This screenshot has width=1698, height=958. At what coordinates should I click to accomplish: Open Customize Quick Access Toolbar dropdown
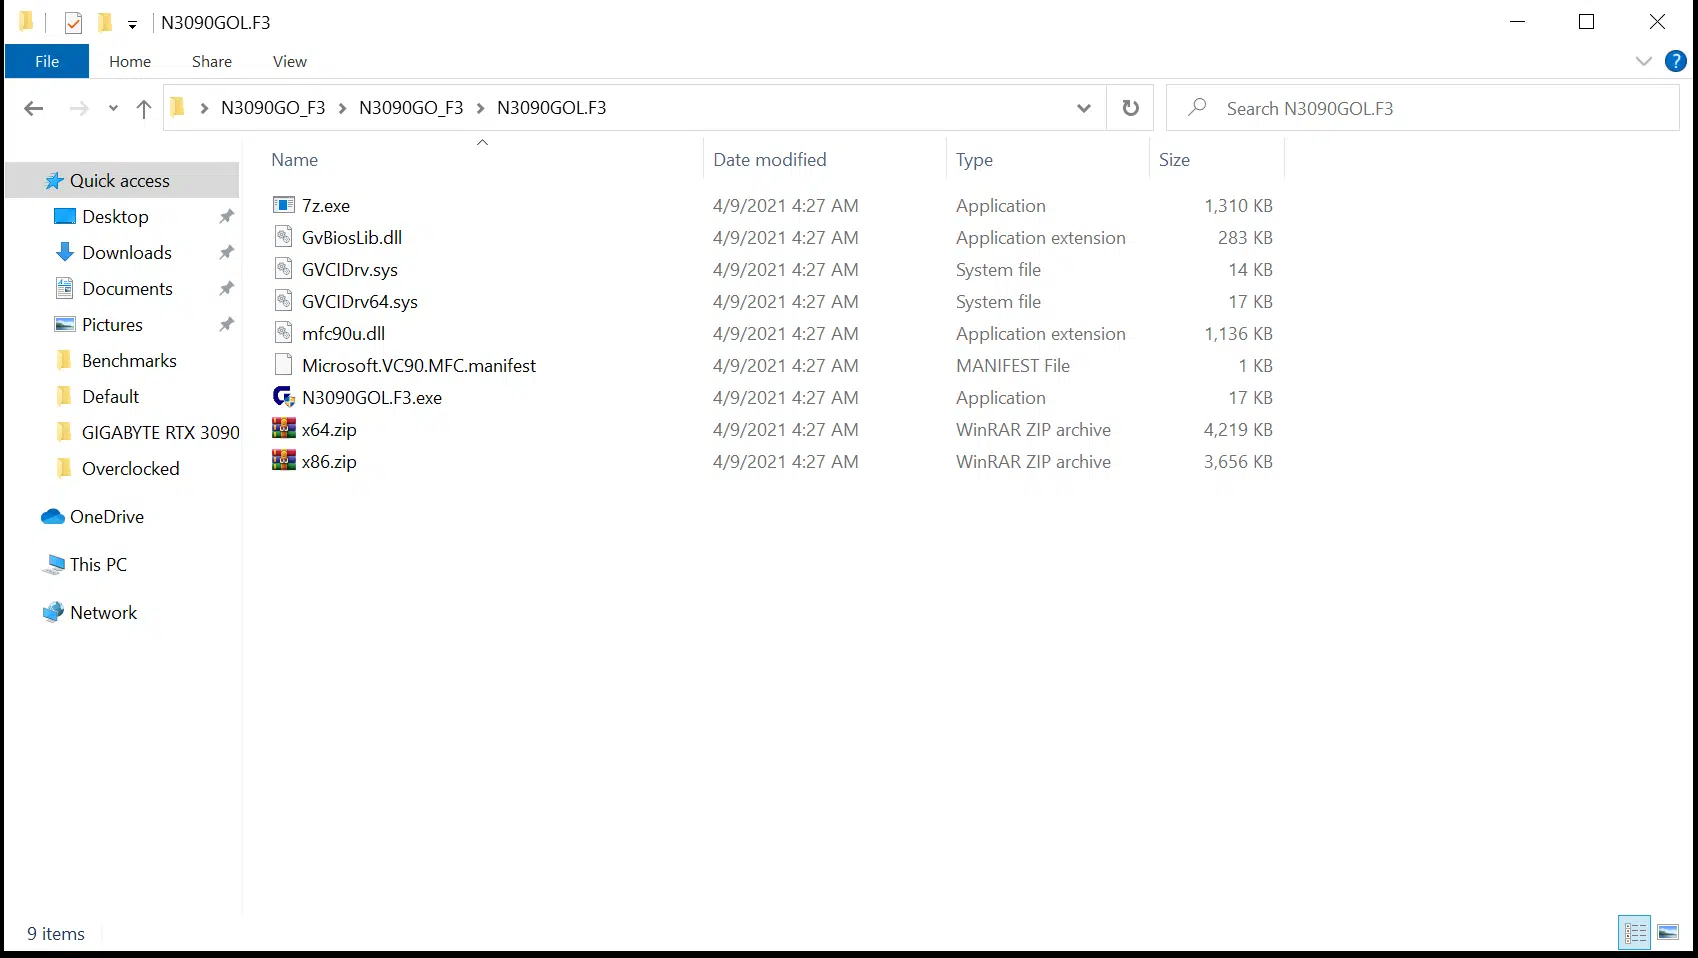[x=132, y=24]
